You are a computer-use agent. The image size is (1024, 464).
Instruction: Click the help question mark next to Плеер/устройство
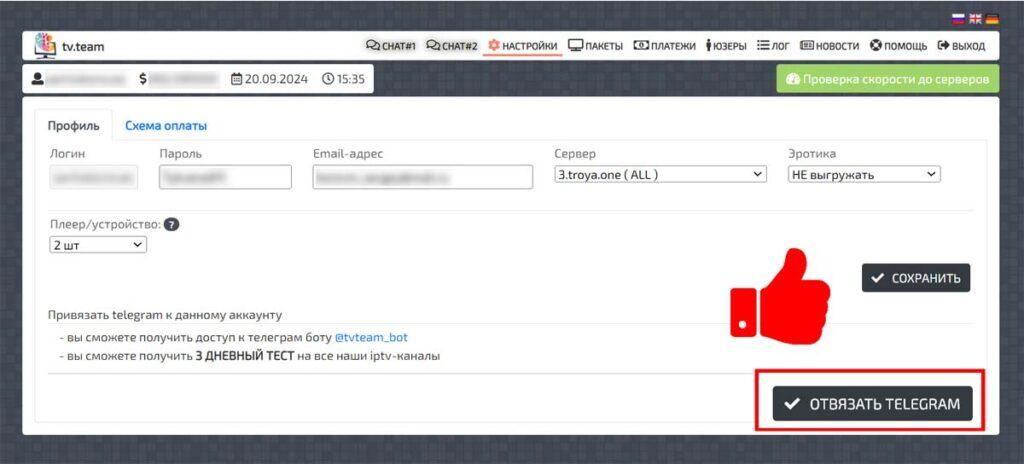click(171, 224)
